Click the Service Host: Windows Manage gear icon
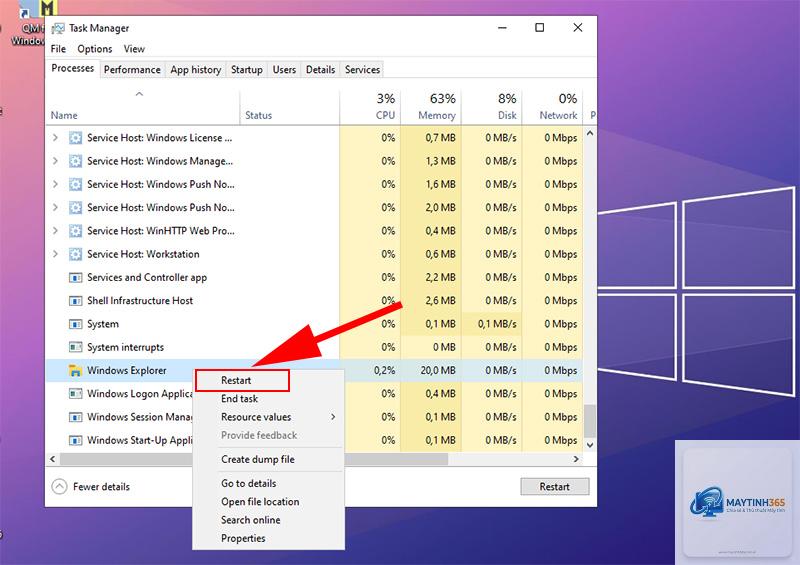The height and width of the screenshot is (565, 800). coord(76,161)
